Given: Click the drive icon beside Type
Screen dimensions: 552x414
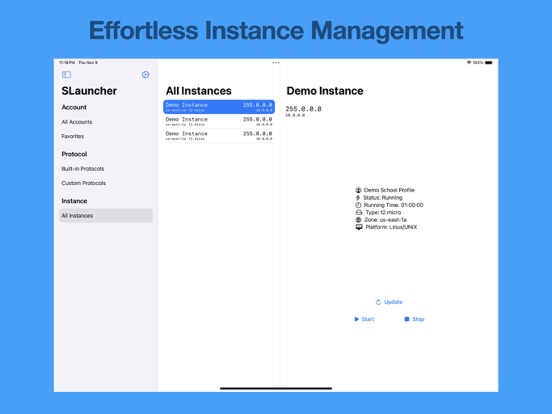Looking at the screenshot, I should (359, 212).
